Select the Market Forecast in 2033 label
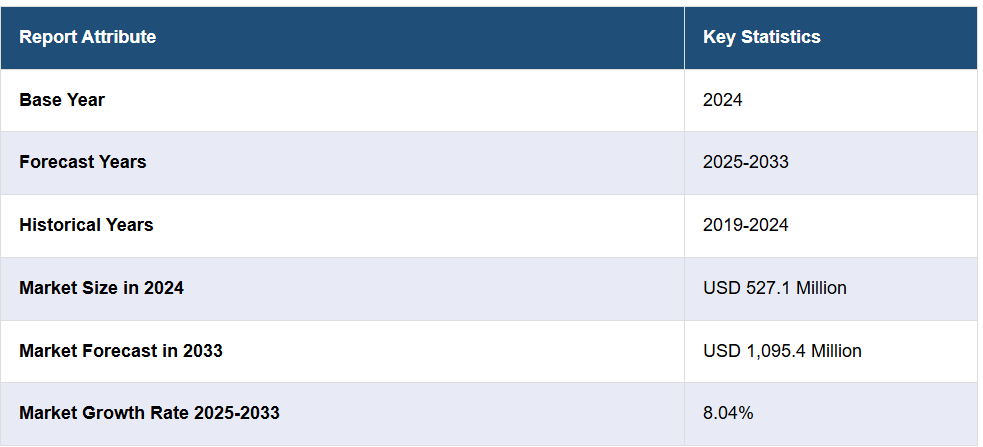The width and height of the screenshot is (983, 447). click(120, 351)
